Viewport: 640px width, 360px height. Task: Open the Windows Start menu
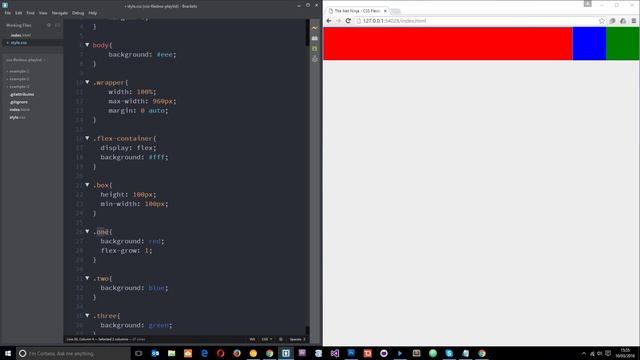coord(8,353)
